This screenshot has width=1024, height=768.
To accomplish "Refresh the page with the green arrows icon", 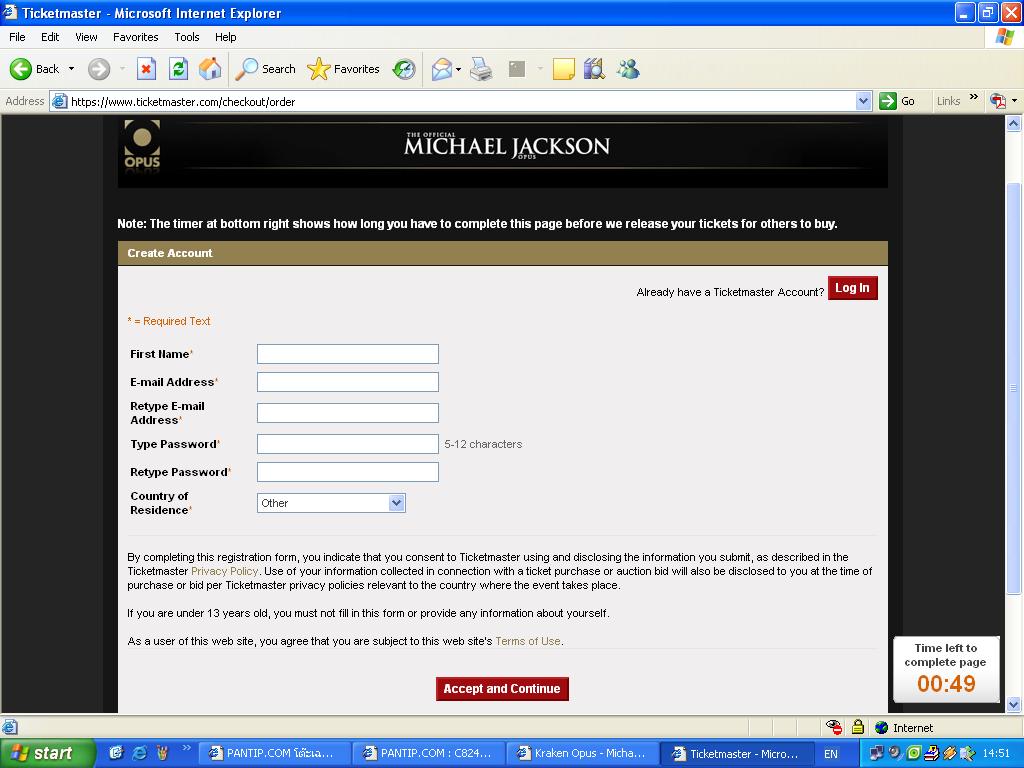I will (178, 69).
